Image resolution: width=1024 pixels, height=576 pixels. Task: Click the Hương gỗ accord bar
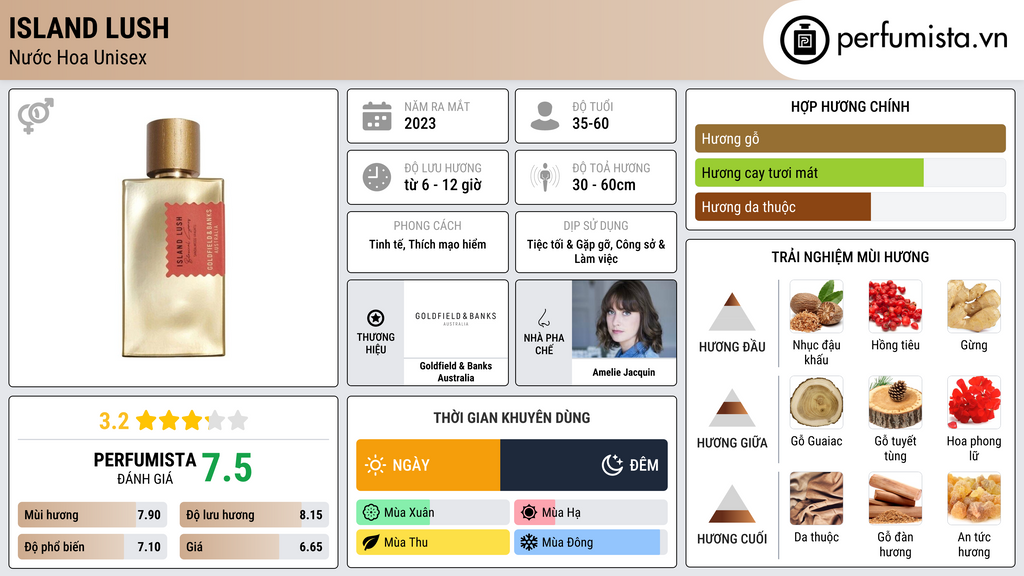click(850, 138)
